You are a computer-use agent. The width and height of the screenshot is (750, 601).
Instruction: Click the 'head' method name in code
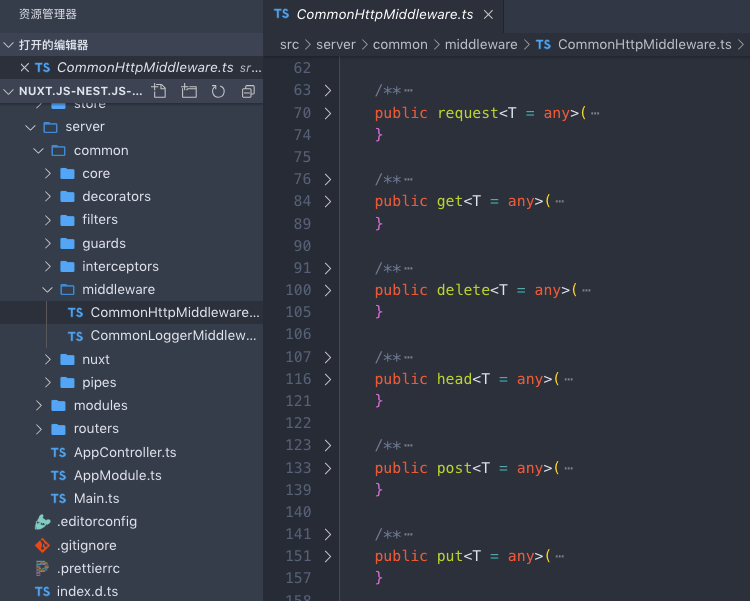click(x=454, y=379)
